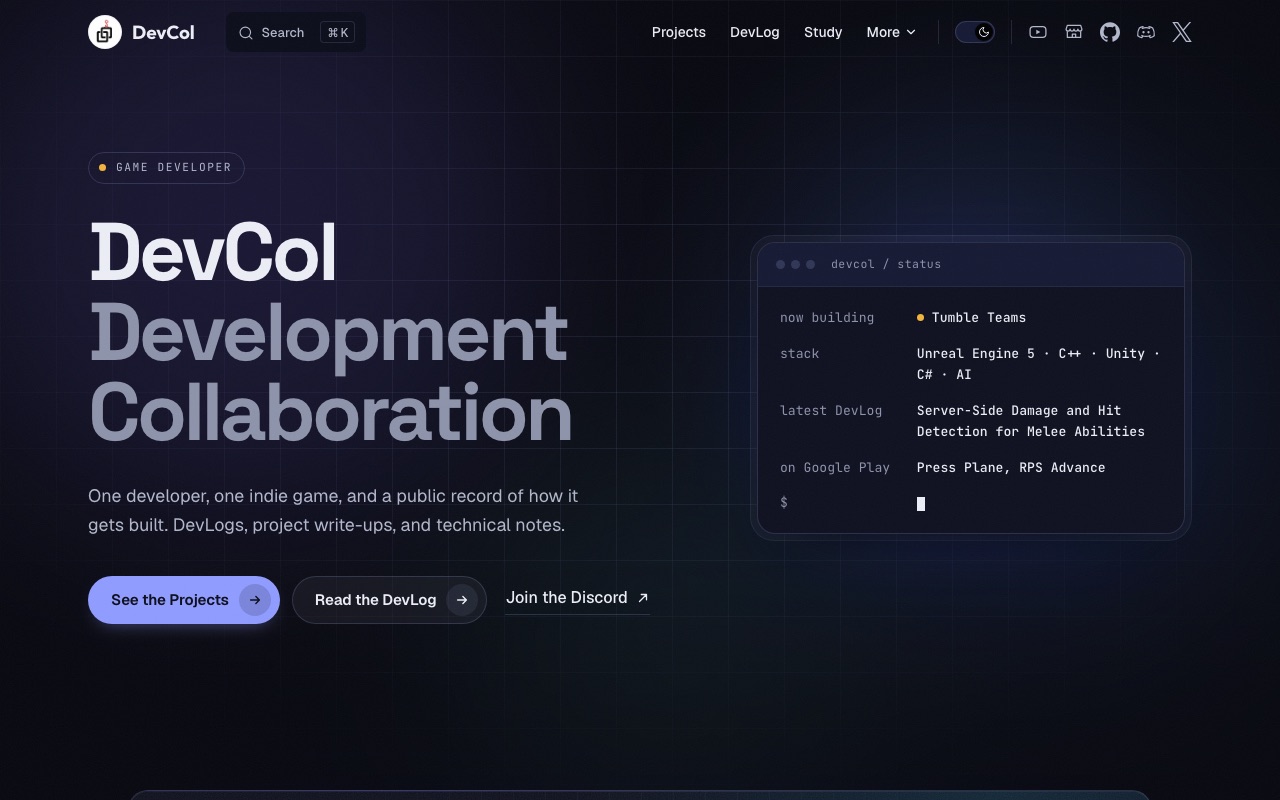Open the YouTube channel icon
This screenshot has width=1280, height=800.
coord(1038,32)
